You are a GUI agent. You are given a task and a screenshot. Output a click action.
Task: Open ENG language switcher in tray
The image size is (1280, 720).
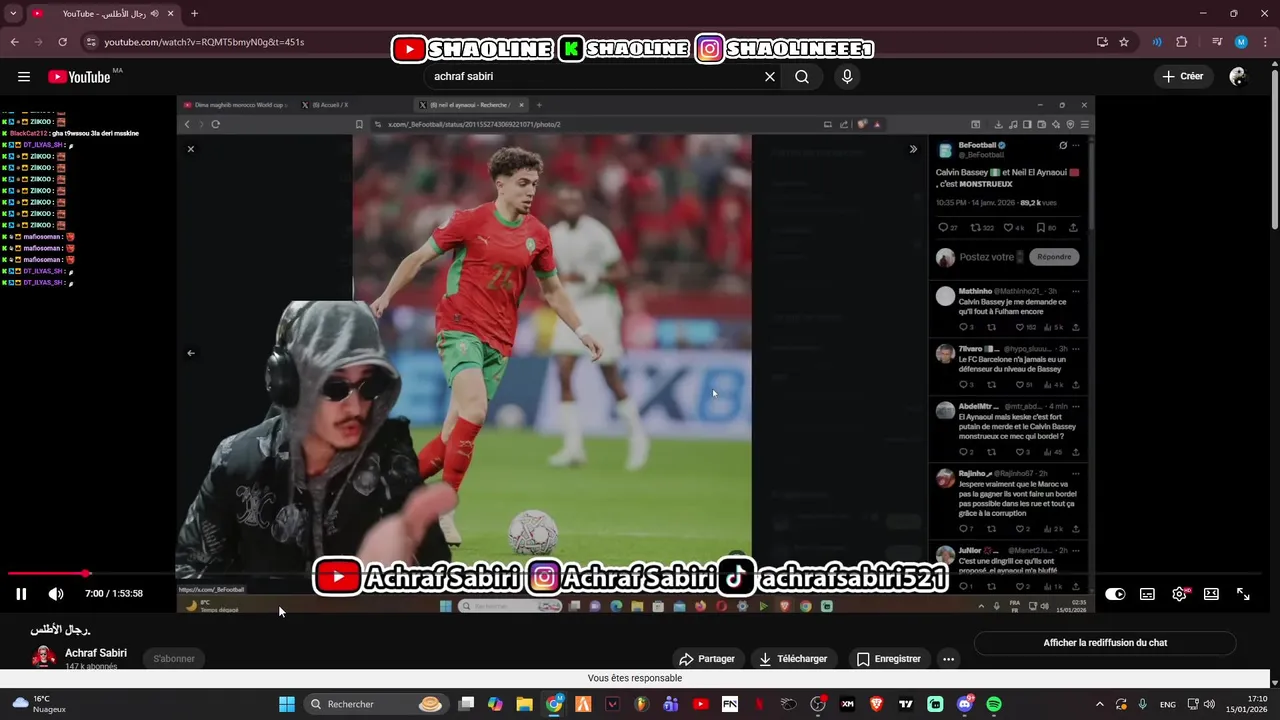[1167, 704]
